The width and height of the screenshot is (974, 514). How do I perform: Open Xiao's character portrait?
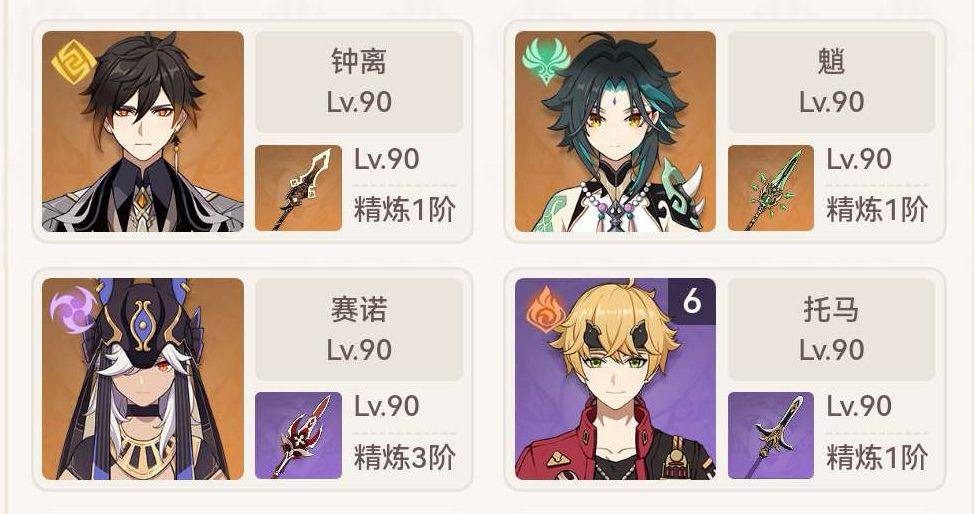coord(615,131)
